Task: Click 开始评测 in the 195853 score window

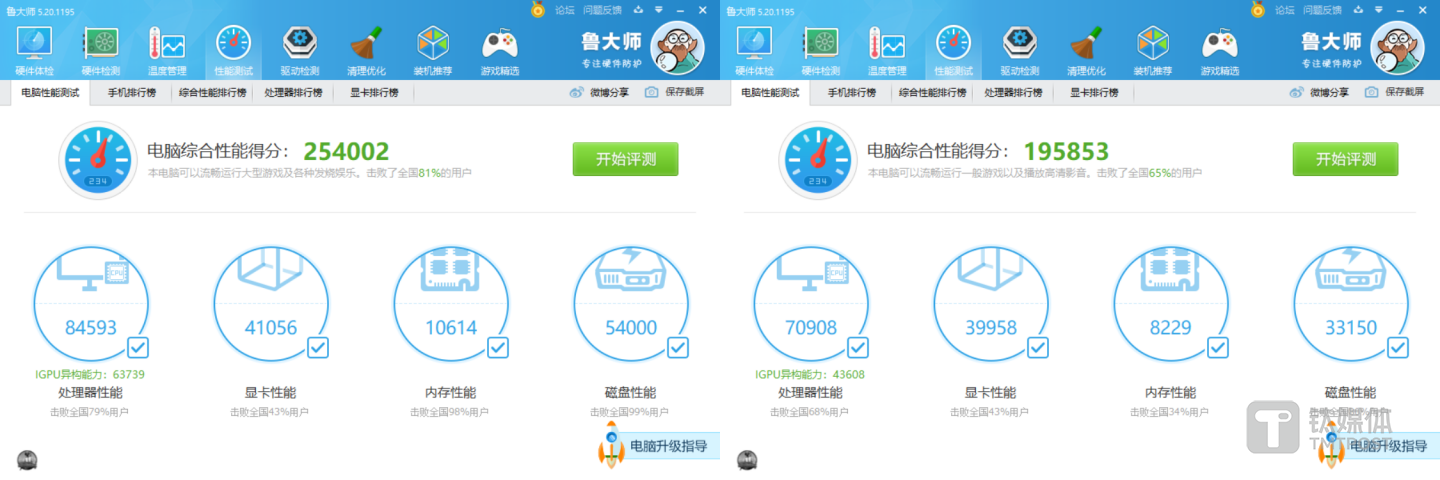Action: 1345,159
